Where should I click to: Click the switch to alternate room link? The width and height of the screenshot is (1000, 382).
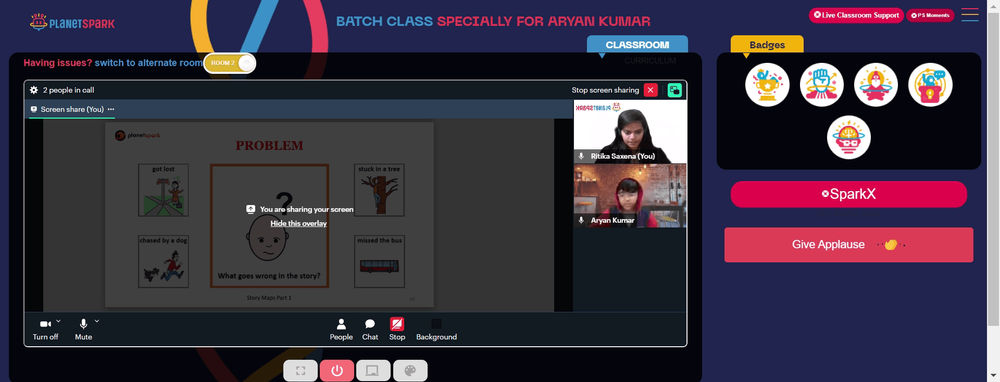click(148, 63)
